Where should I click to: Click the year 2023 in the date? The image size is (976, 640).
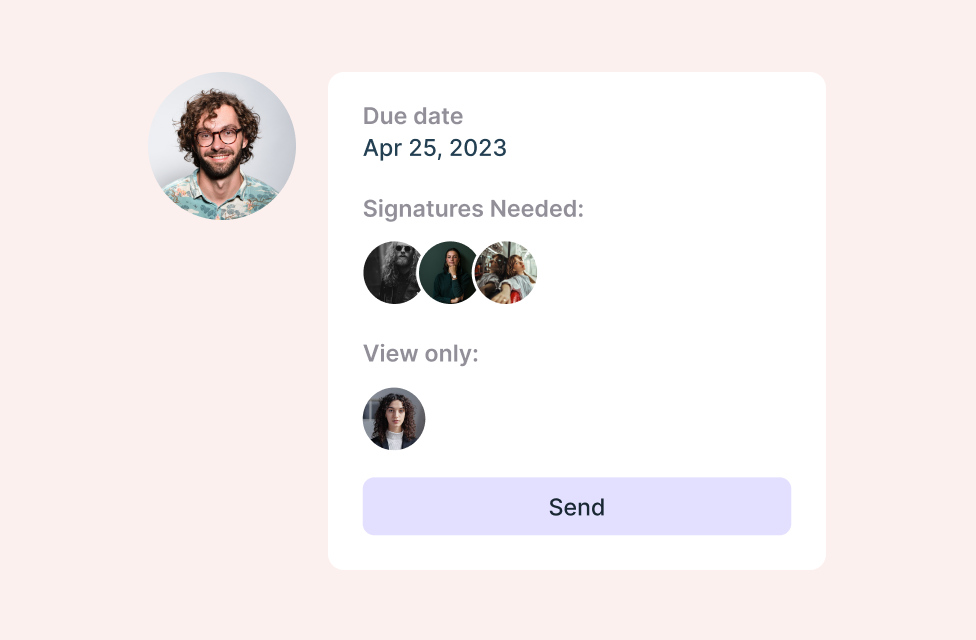(478, 148)
